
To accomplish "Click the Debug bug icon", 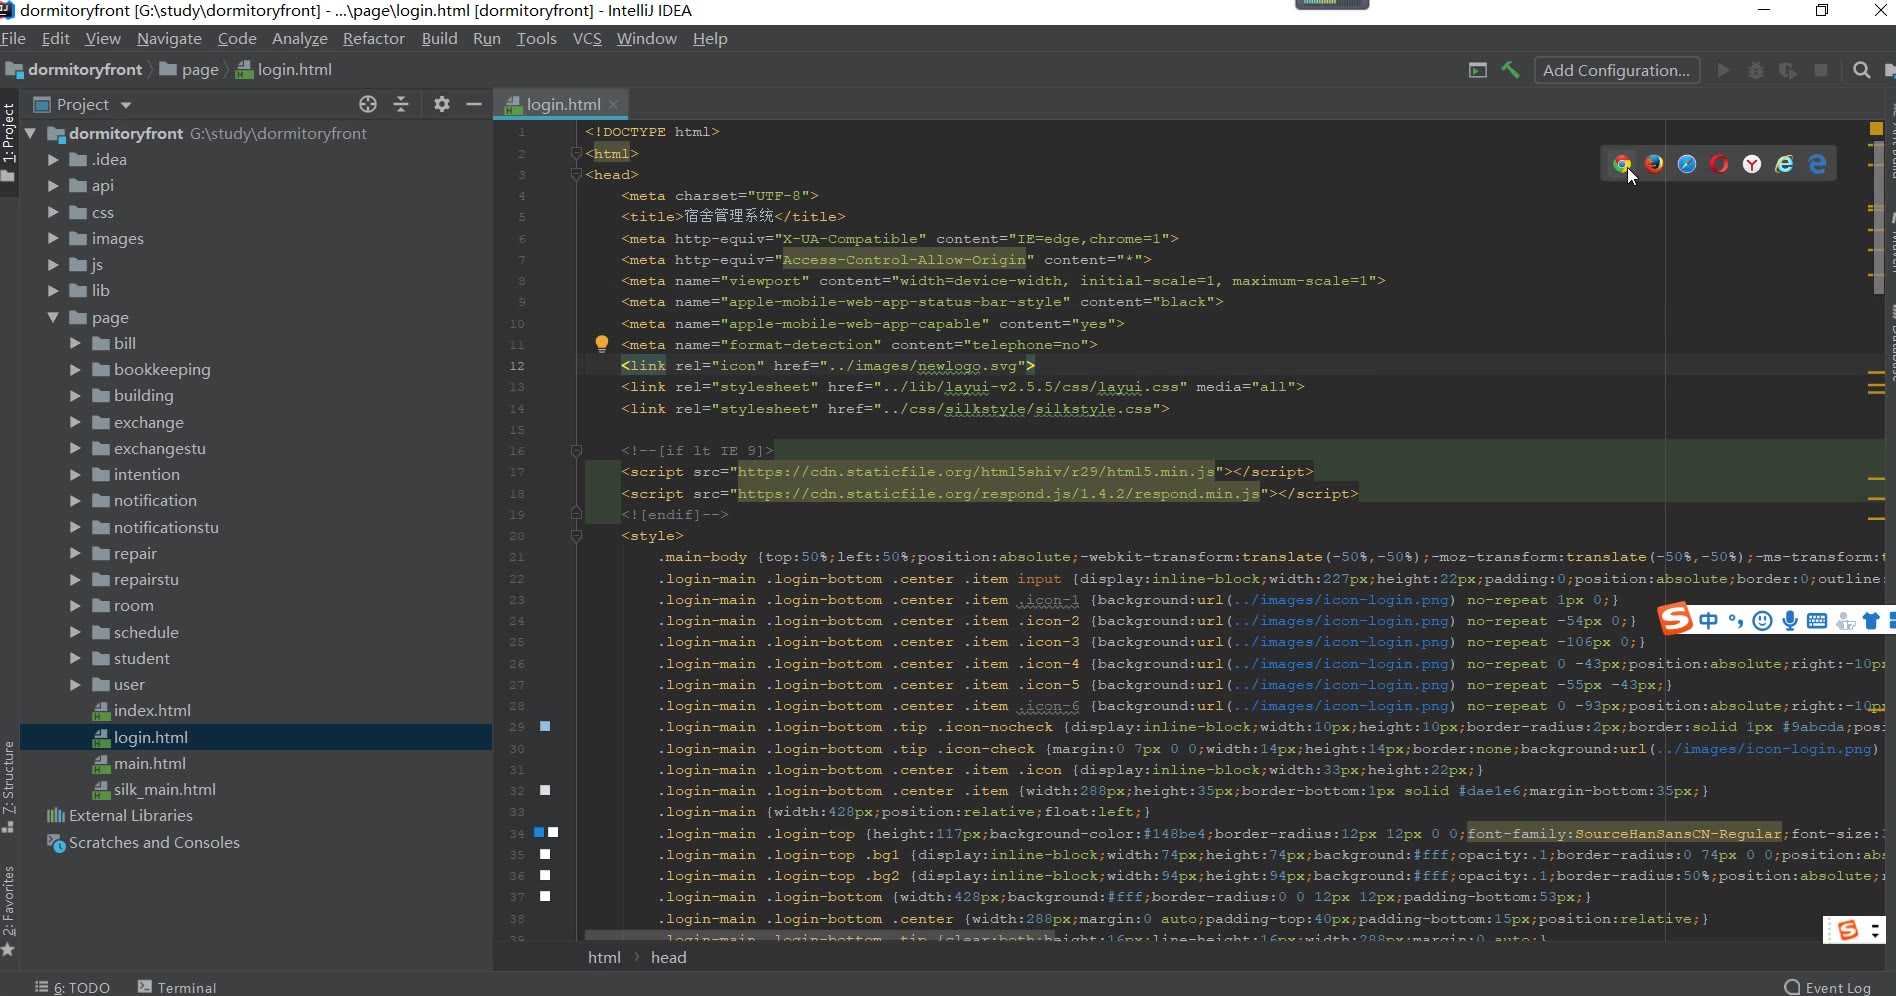I will point(1755,70).
